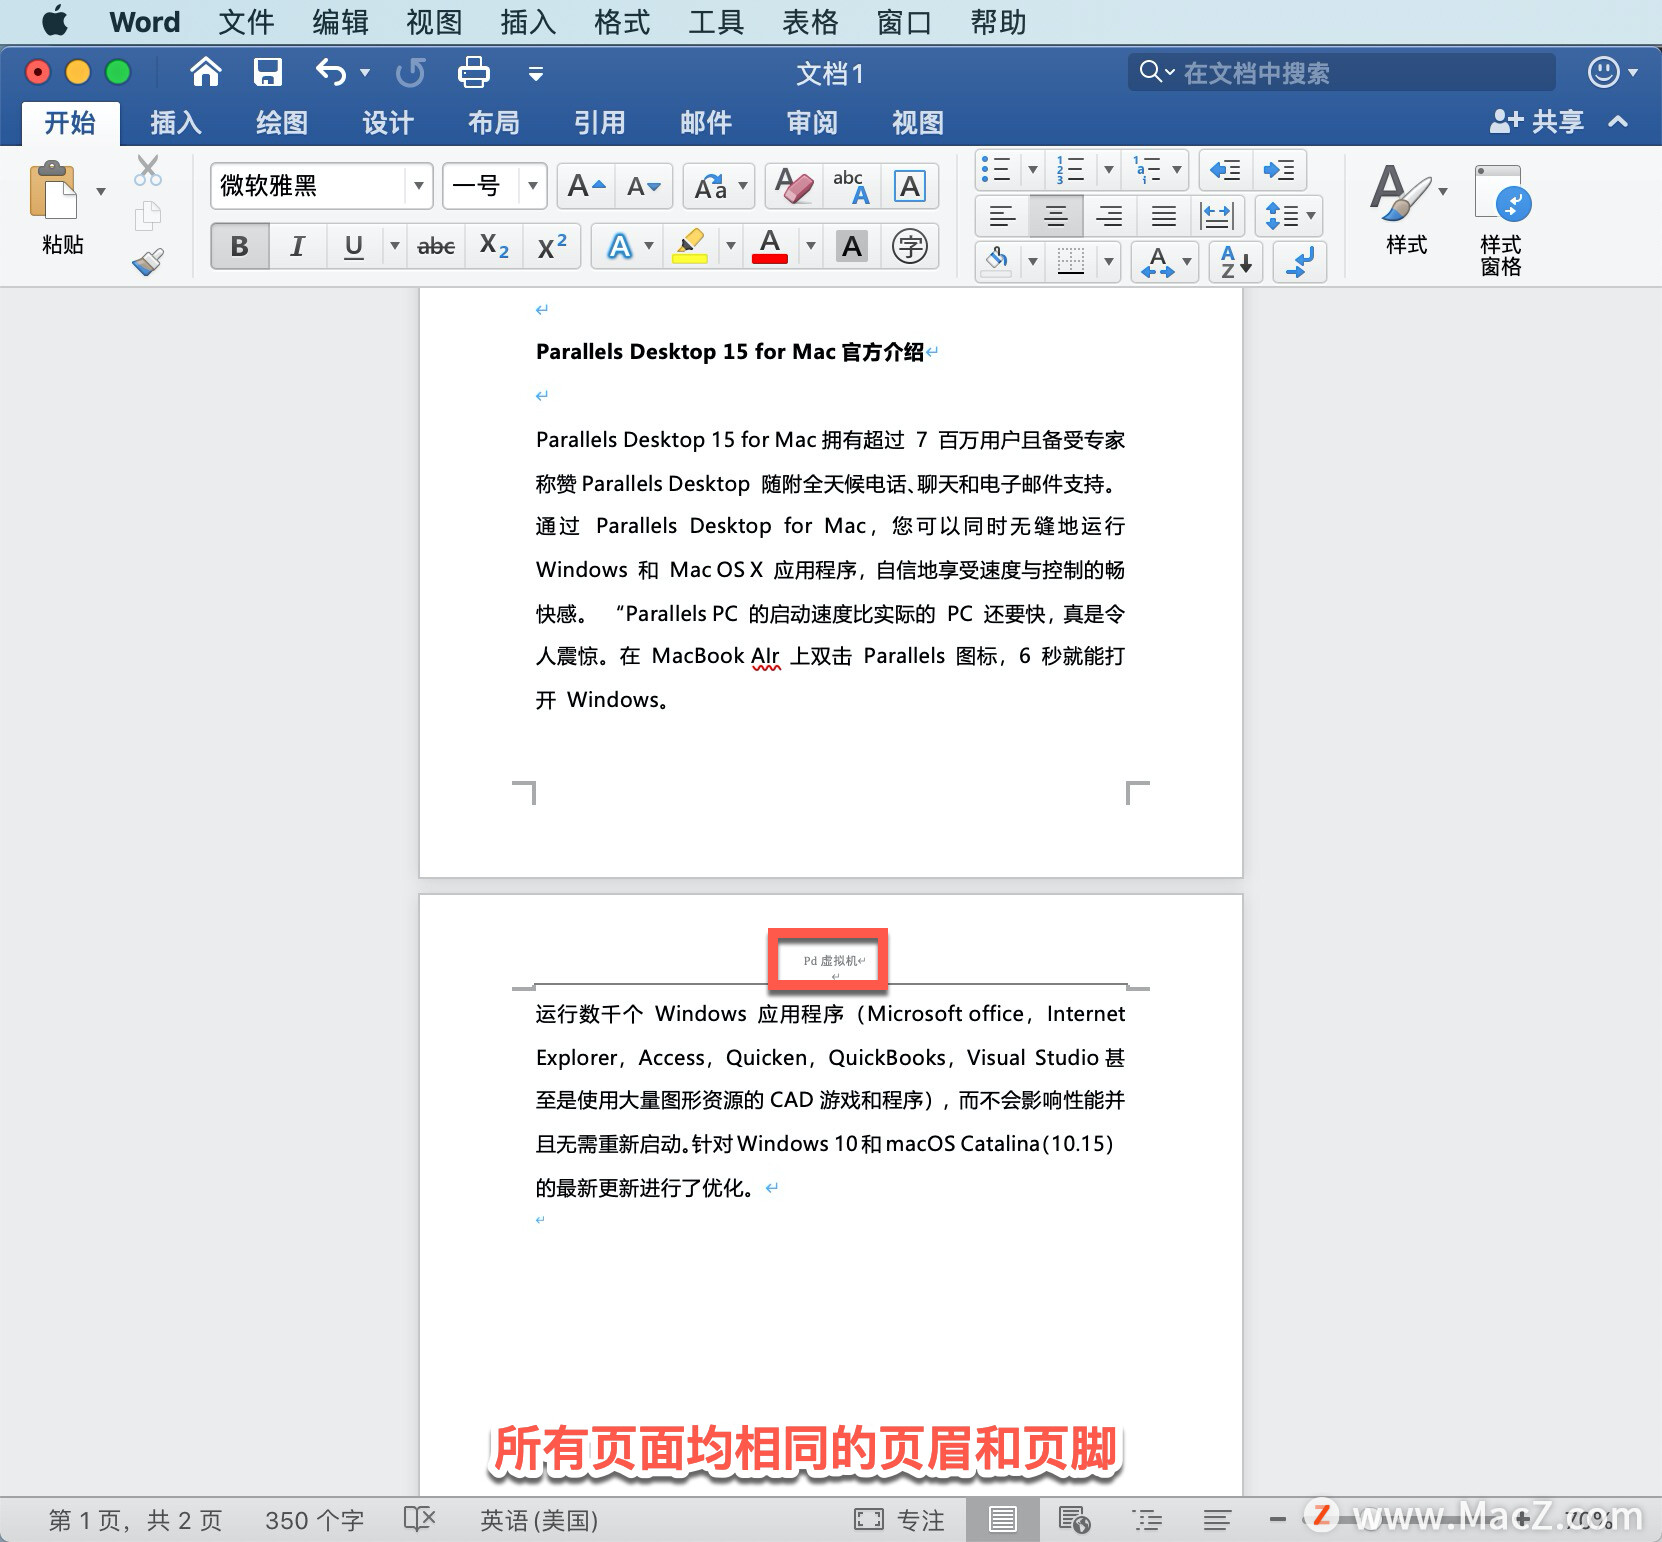
Task: Open spelling check book icon in status bar
Action: (419, 1520)
